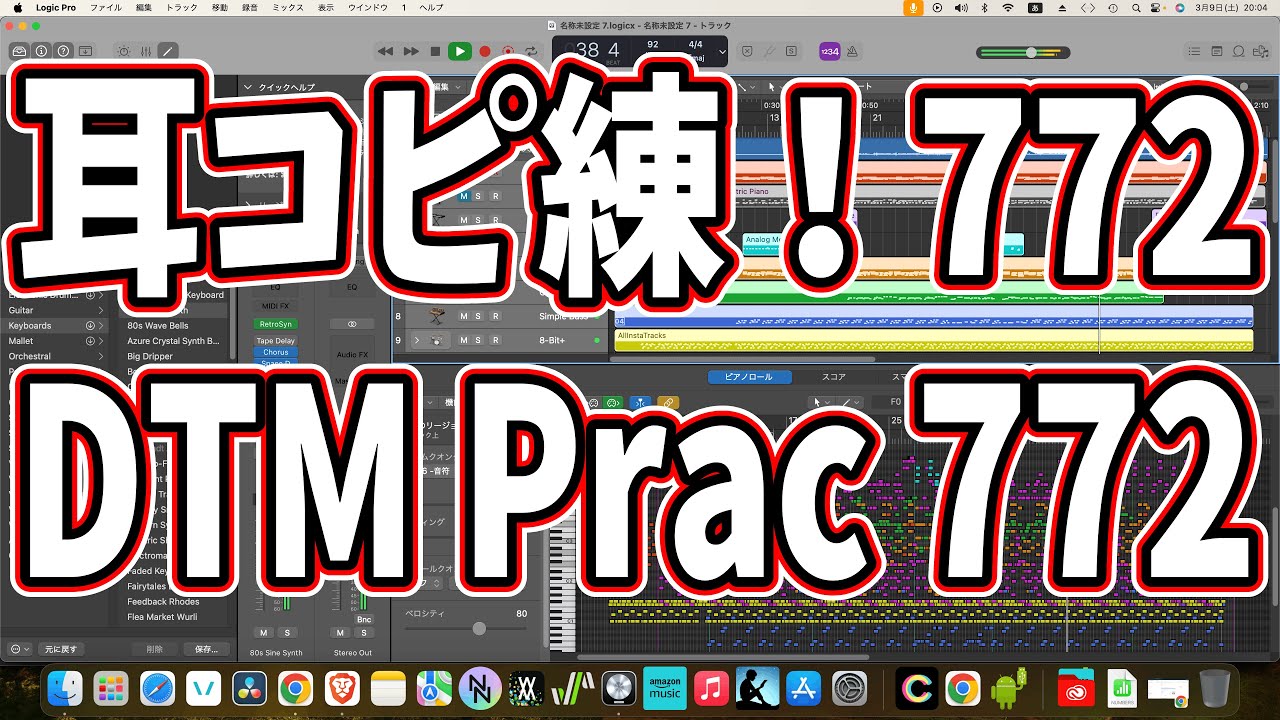
Task: Open the Library panel icon
Action: (19, 51)
